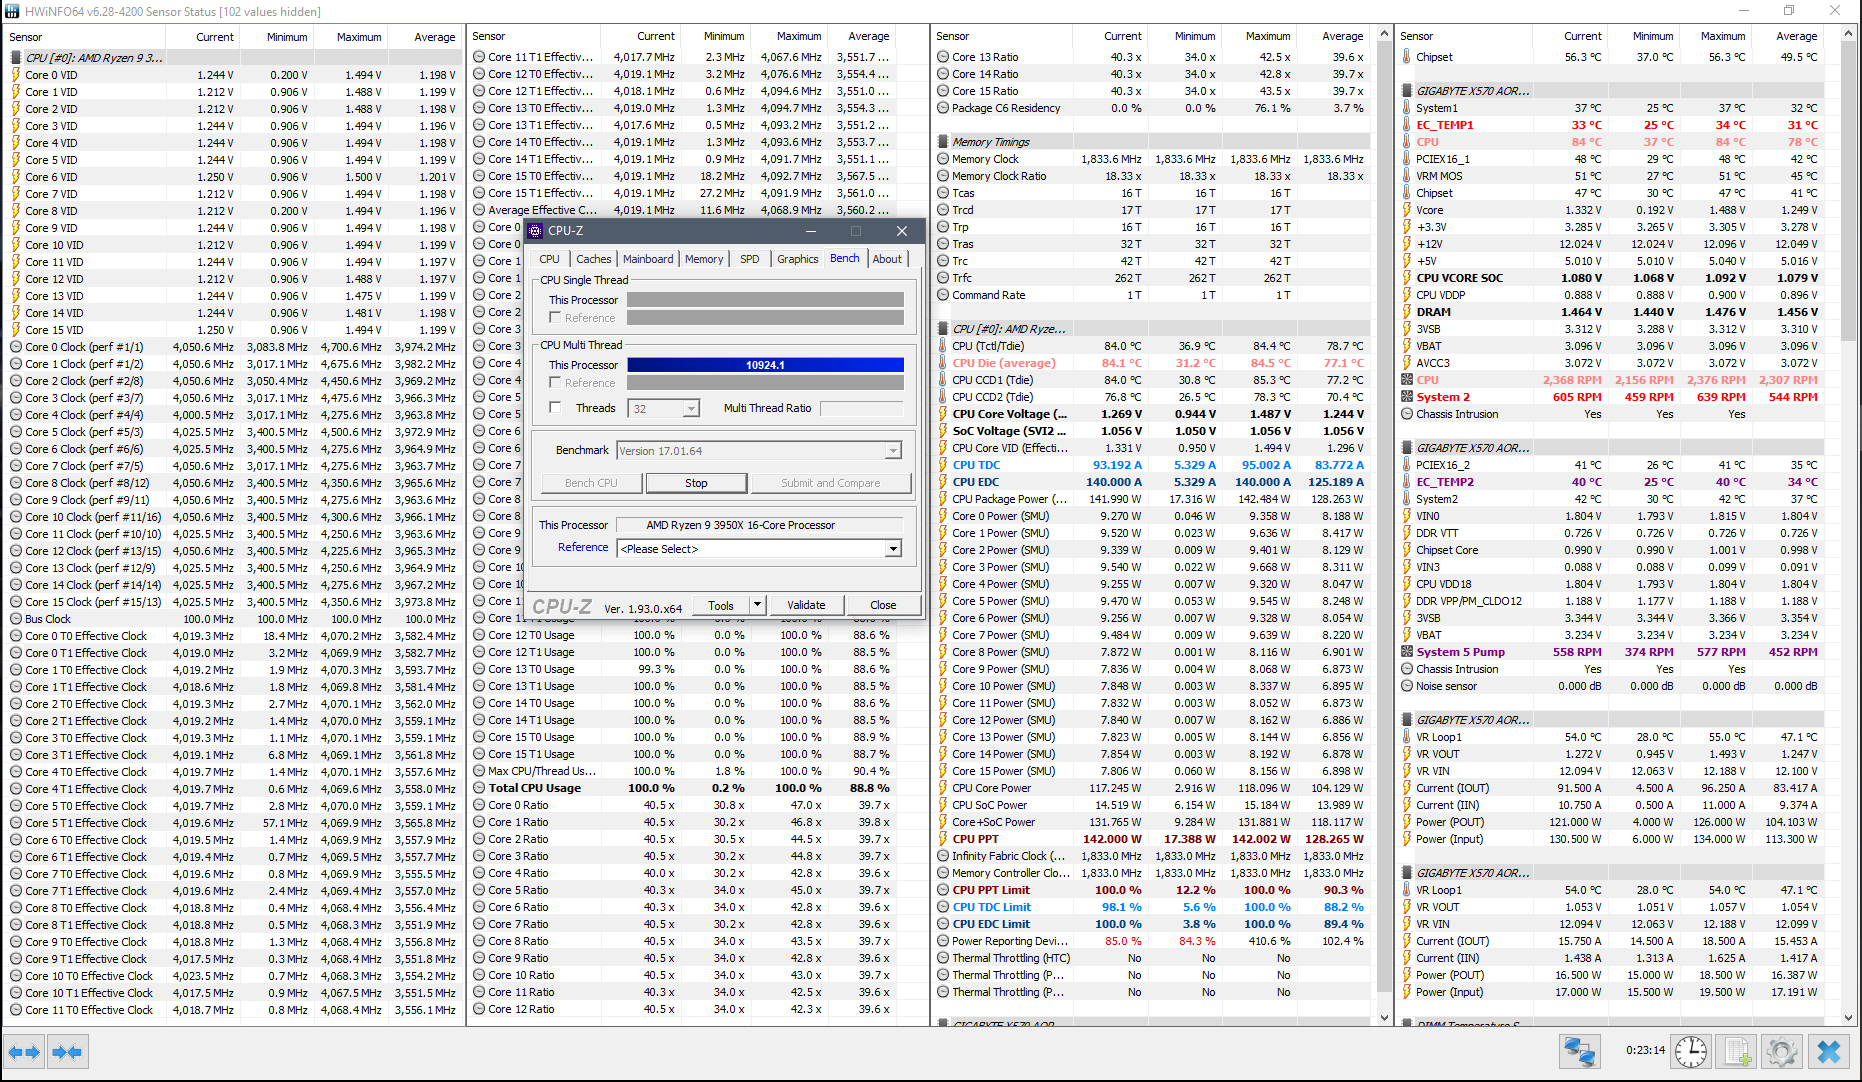Image resolution: width=1862 pixels, height=1082 pixels.
Task: Click Submit and Compare button
Action: tap(831, 483)
